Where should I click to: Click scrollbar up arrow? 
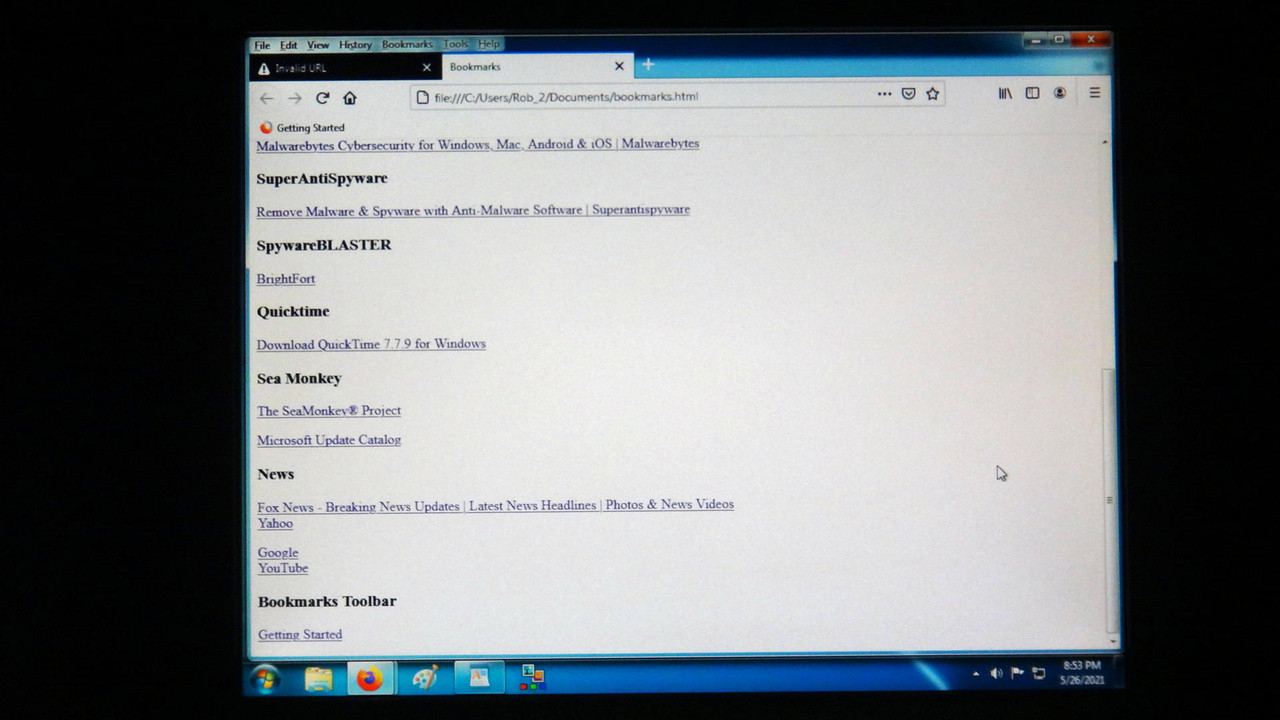[x=1105, y=142]
